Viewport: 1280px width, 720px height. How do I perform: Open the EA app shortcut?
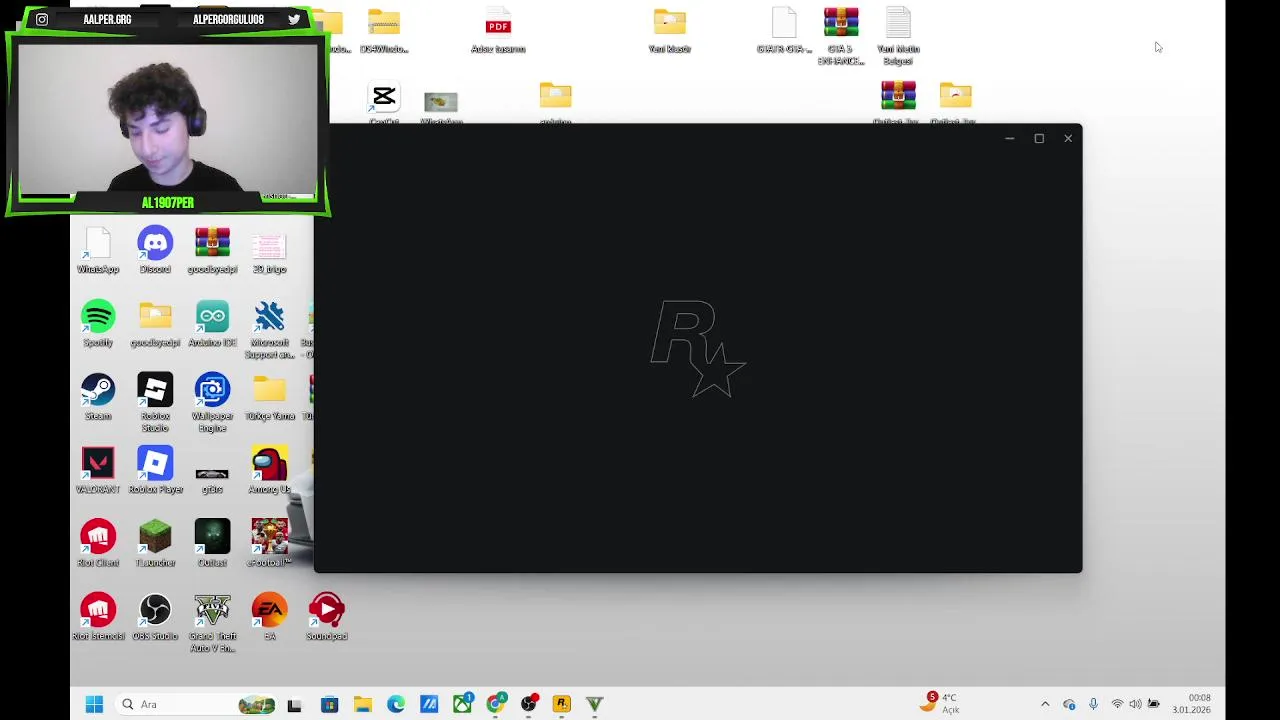tap(269, 615)
